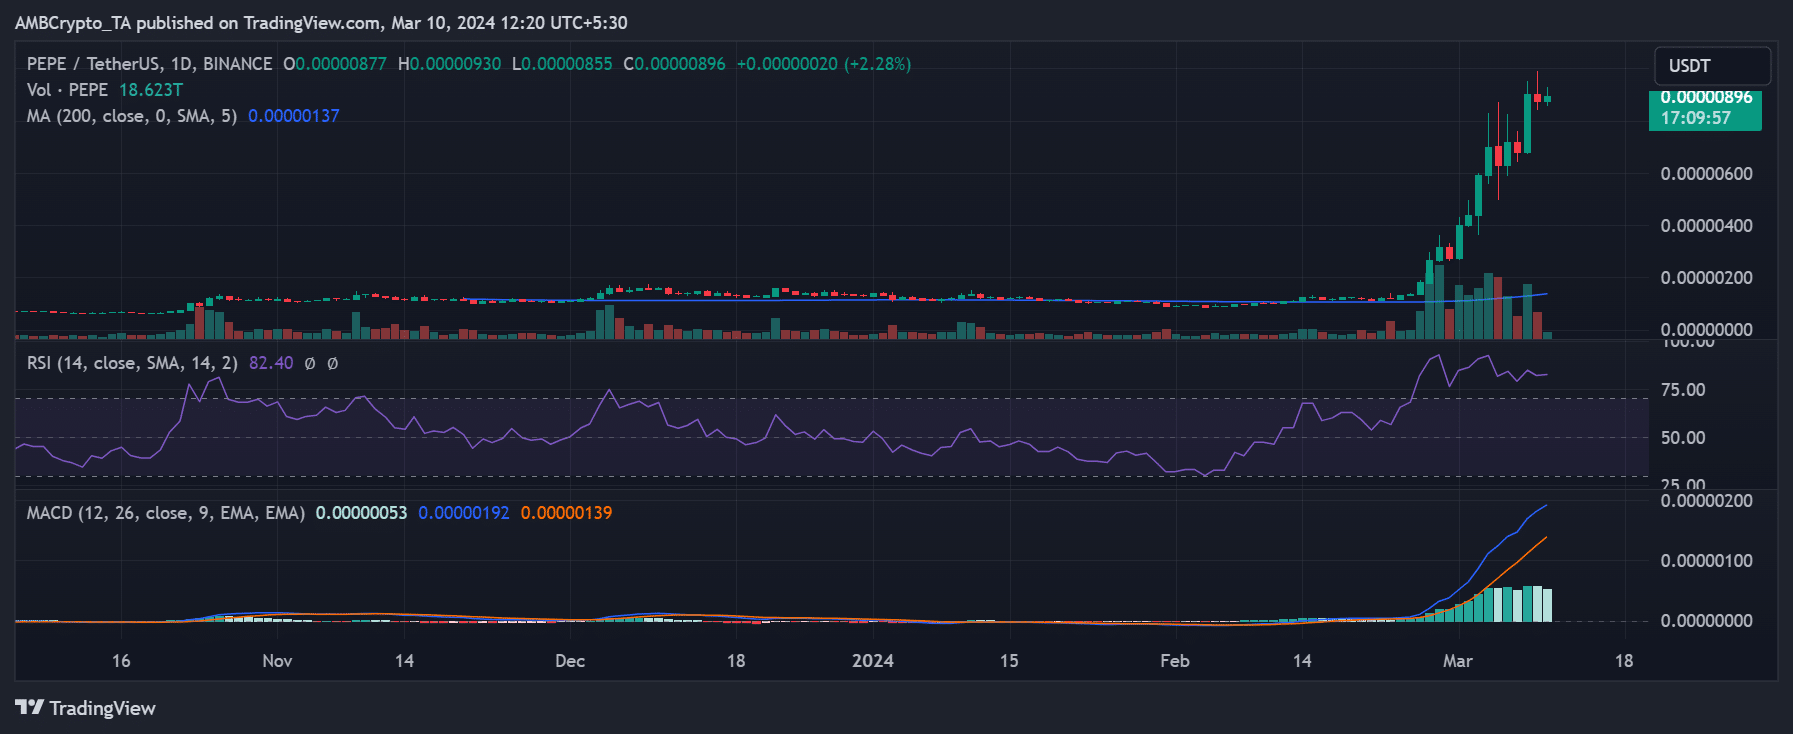The height and width of the screenshot is (734, 1793).
Task: Click the current price label 0.00000896
Action: pos(1706,98)
